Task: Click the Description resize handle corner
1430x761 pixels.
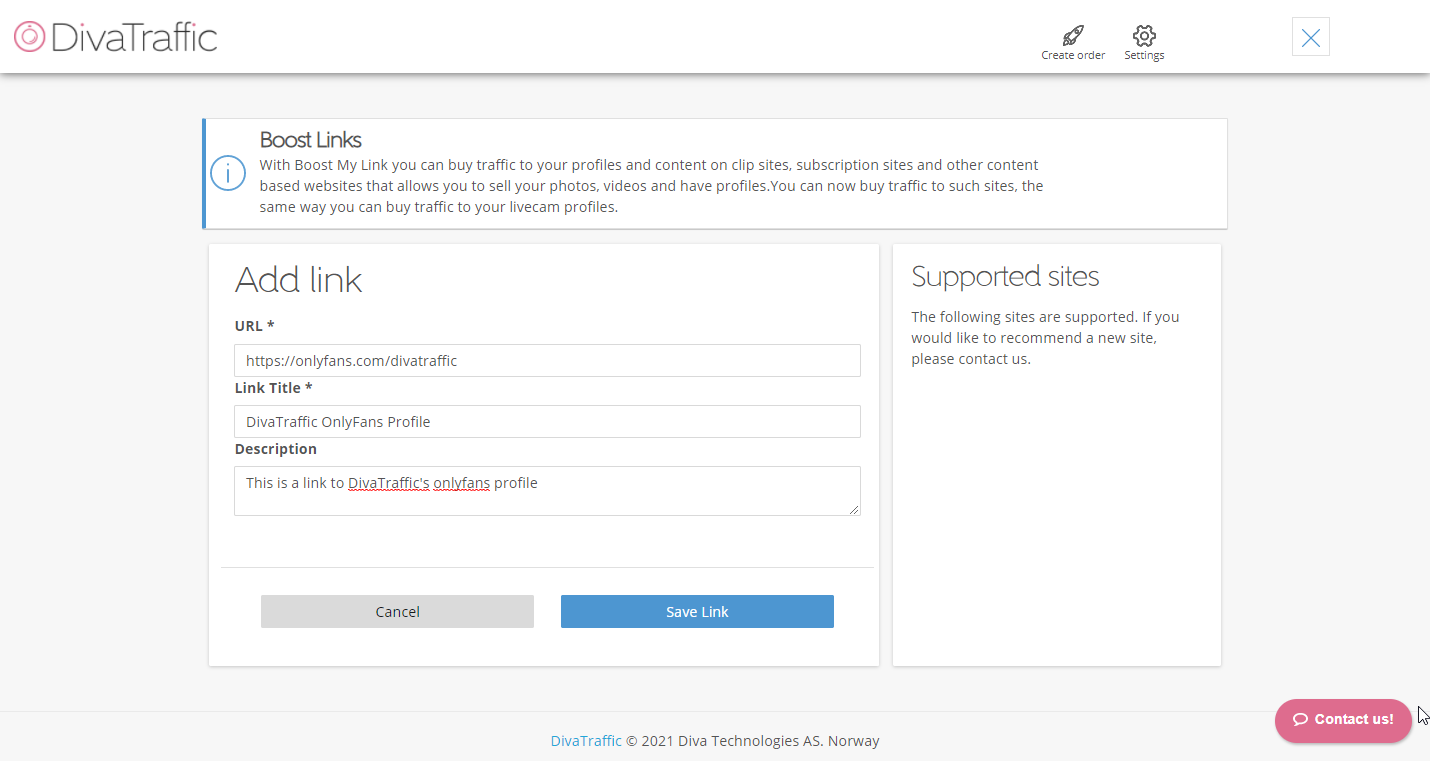Action: tap(854, 510)
